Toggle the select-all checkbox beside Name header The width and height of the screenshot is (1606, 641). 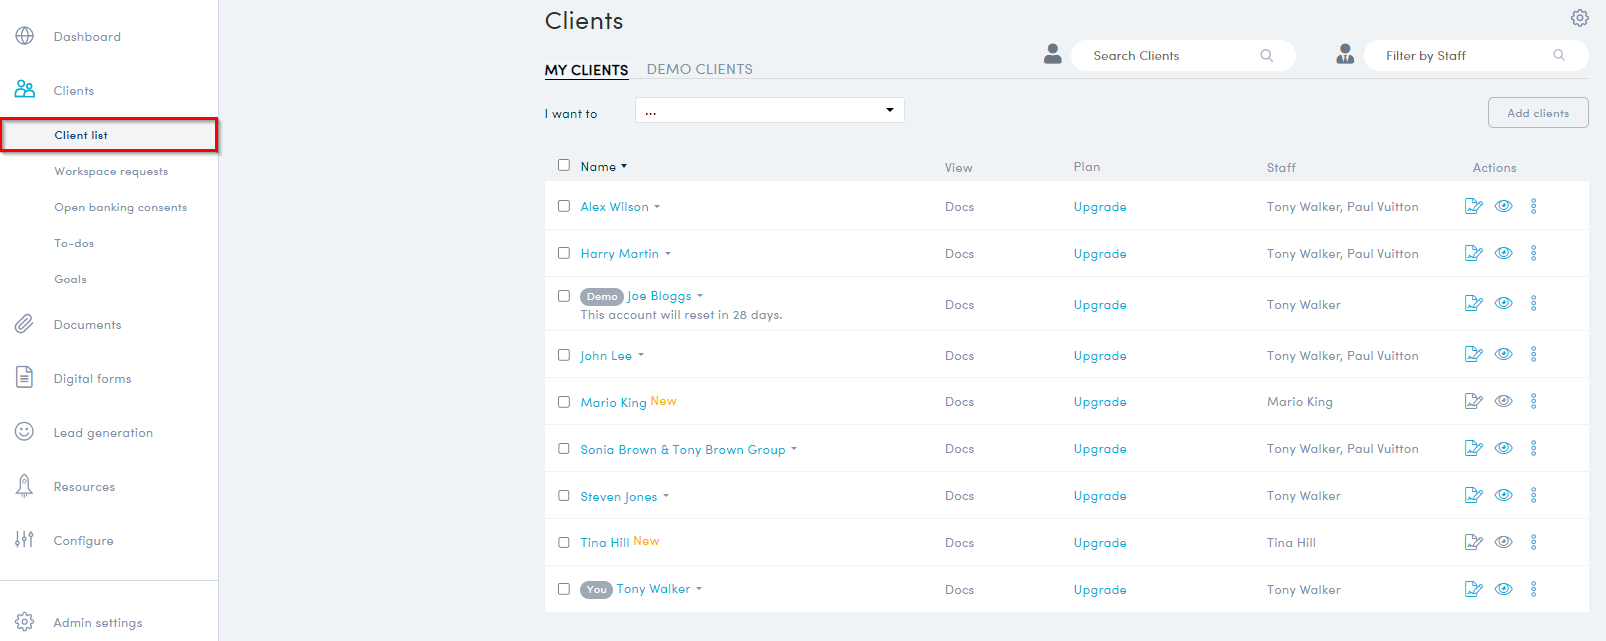pos(564,165)
